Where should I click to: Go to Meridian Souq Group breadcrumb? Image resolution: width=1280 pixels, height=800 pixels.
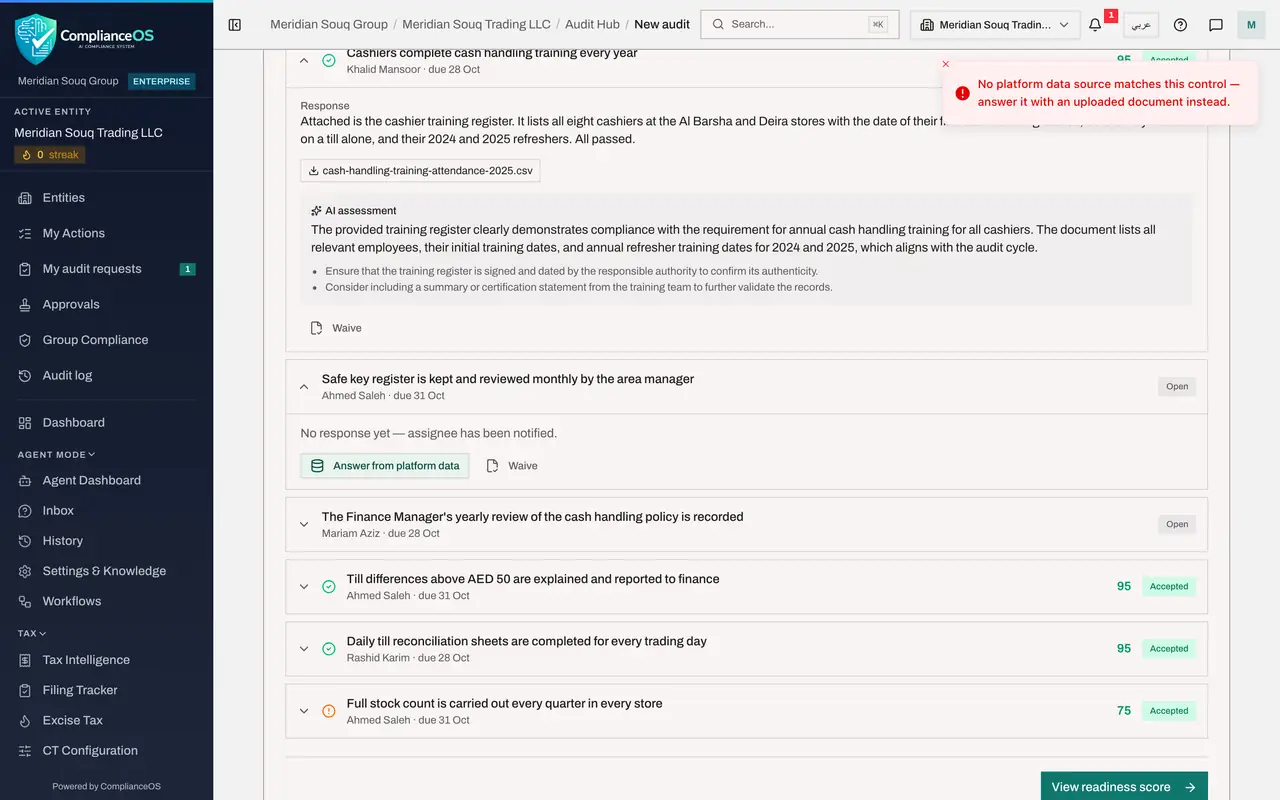pos(329,24)
